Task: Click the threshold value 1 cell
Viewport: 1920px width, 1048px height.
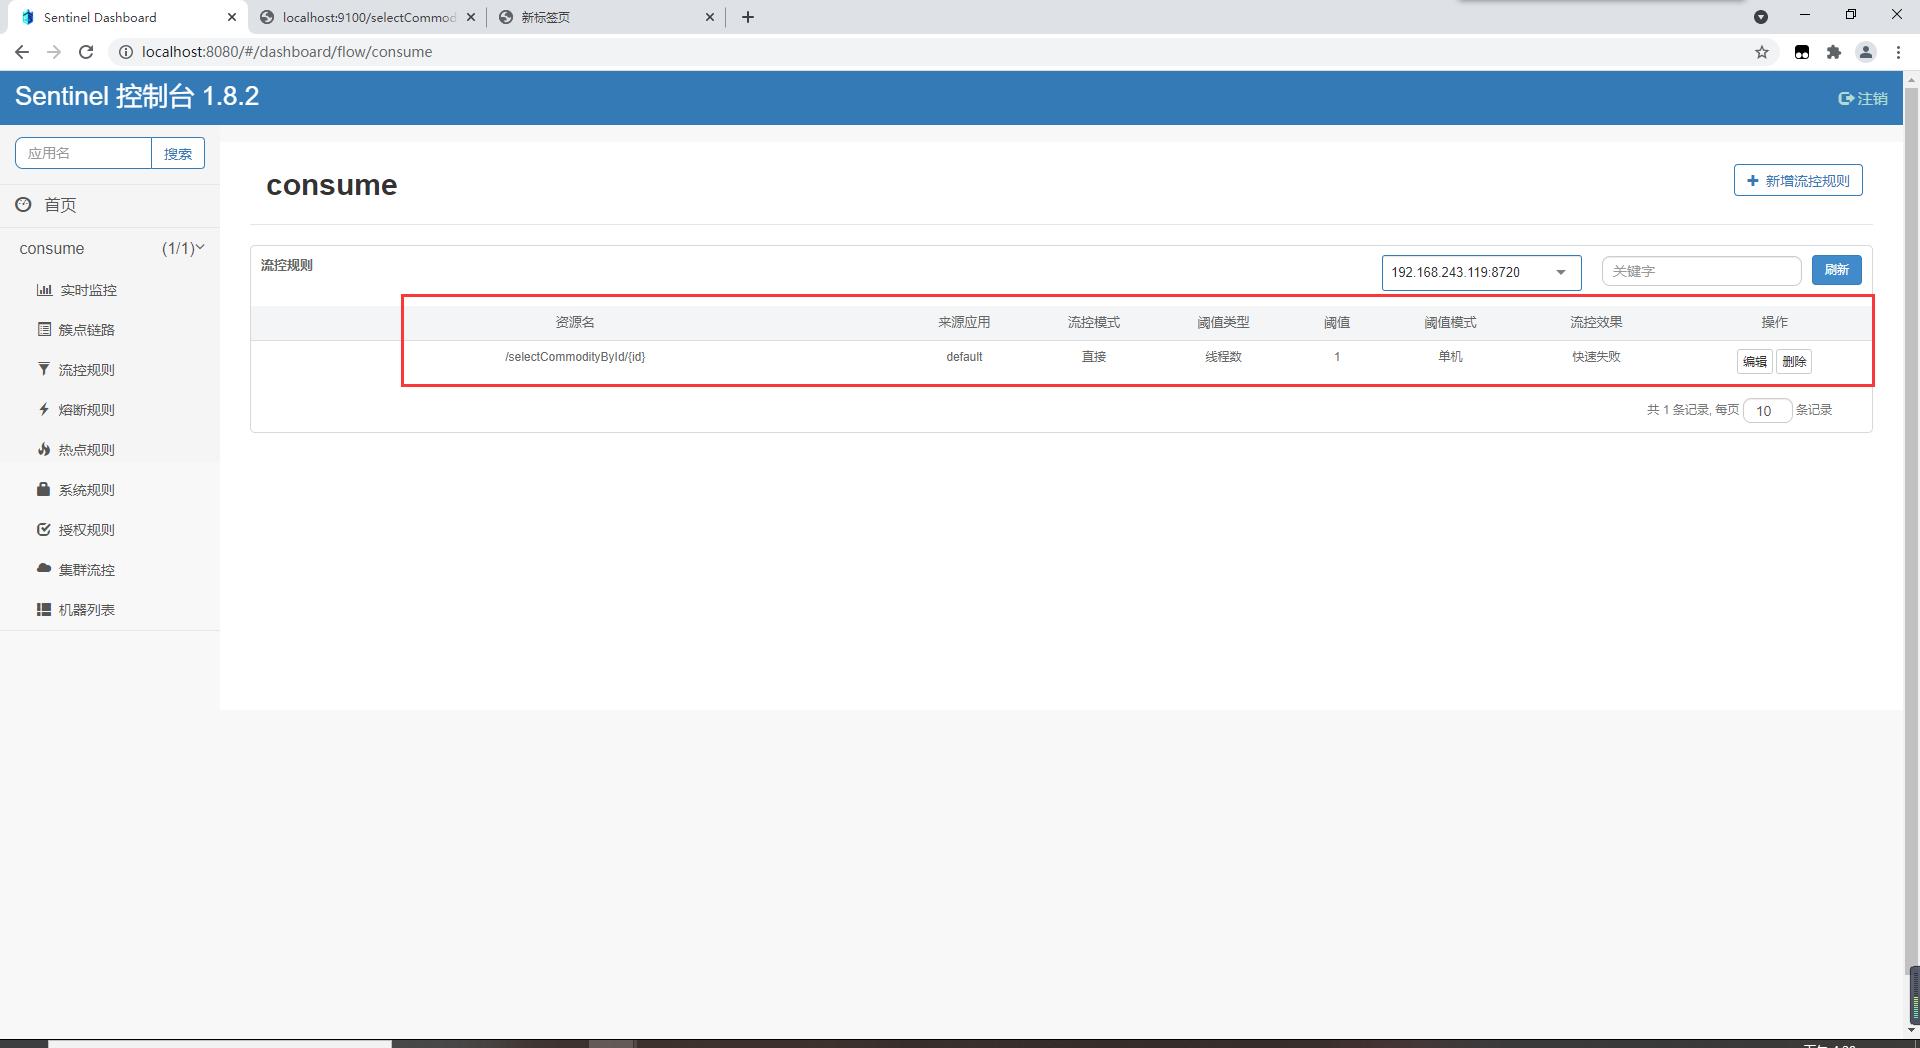Action: (1337, 357)
